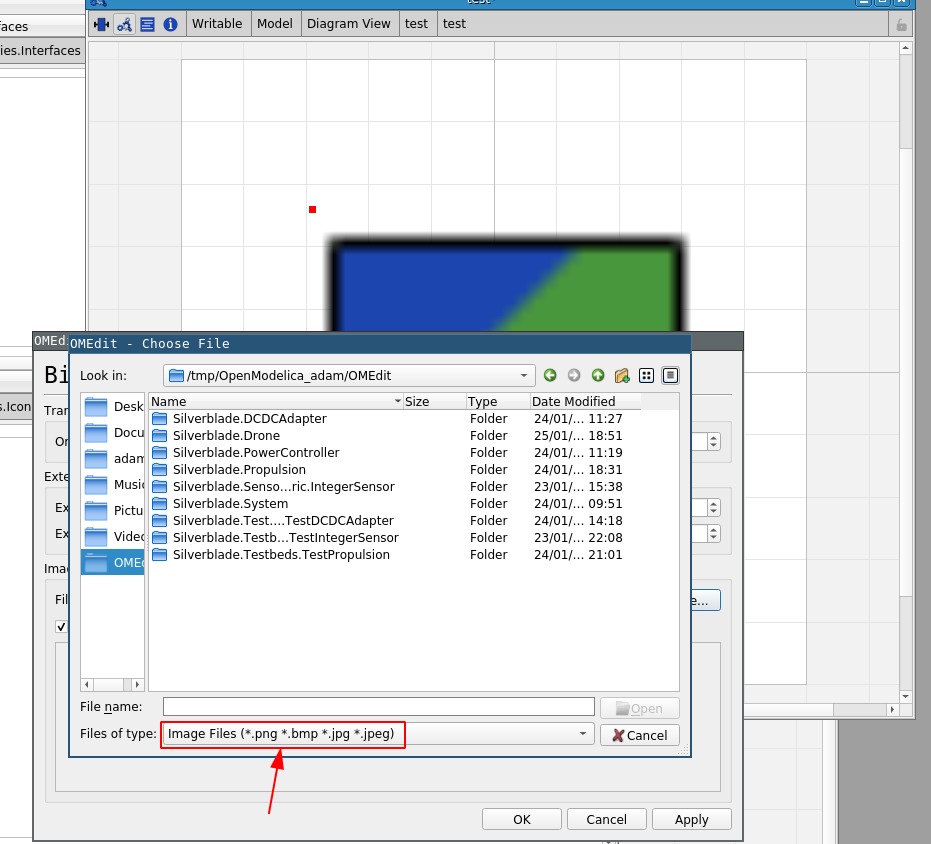This screenshot has width=931, height=844.
Task: Toggle the checked checkbox in the Image section
Action: 61,627
